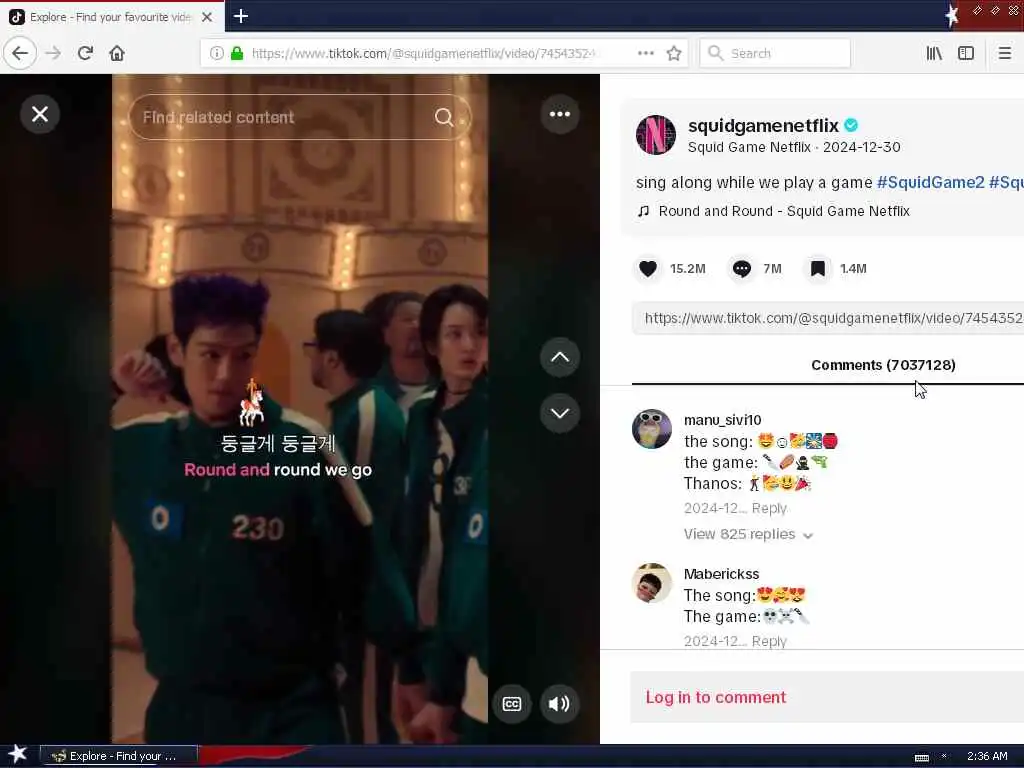Click the search magnifier in Find related content
Image resolution: width=1024 pixels, height=768 pixels.
pyautogui.click(x=444, y=117)
